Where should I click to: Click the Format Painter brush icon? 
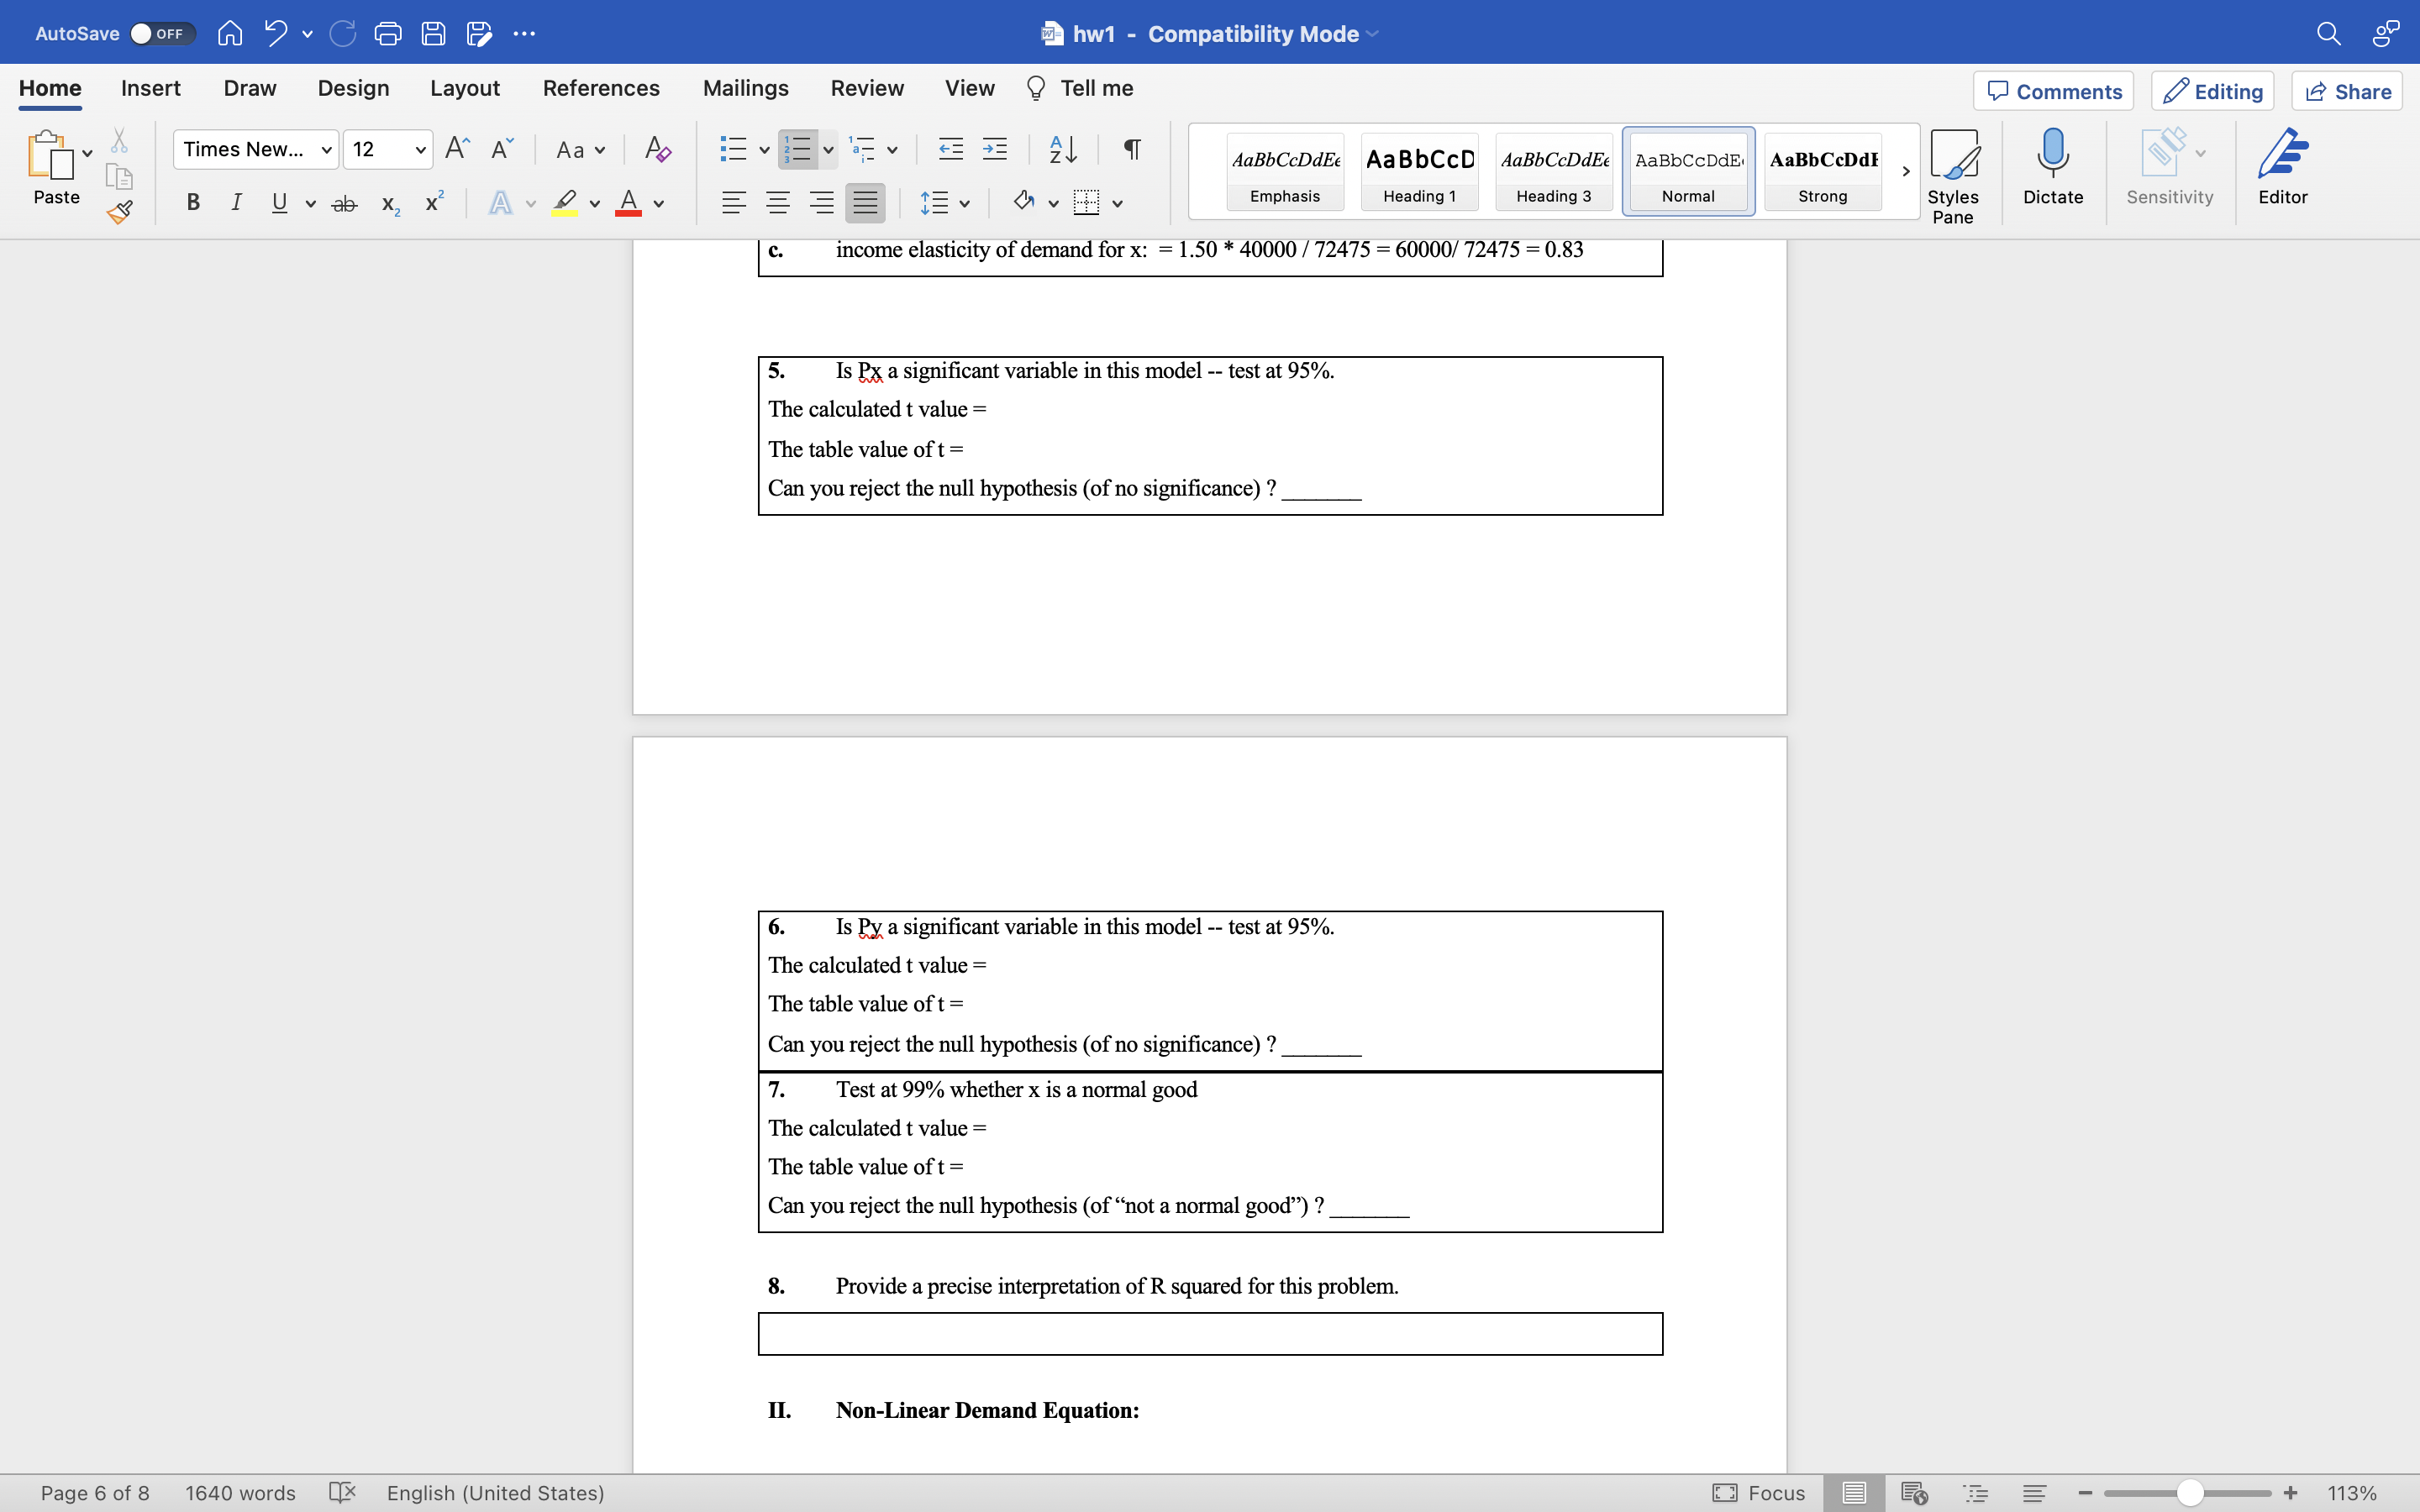120,211
